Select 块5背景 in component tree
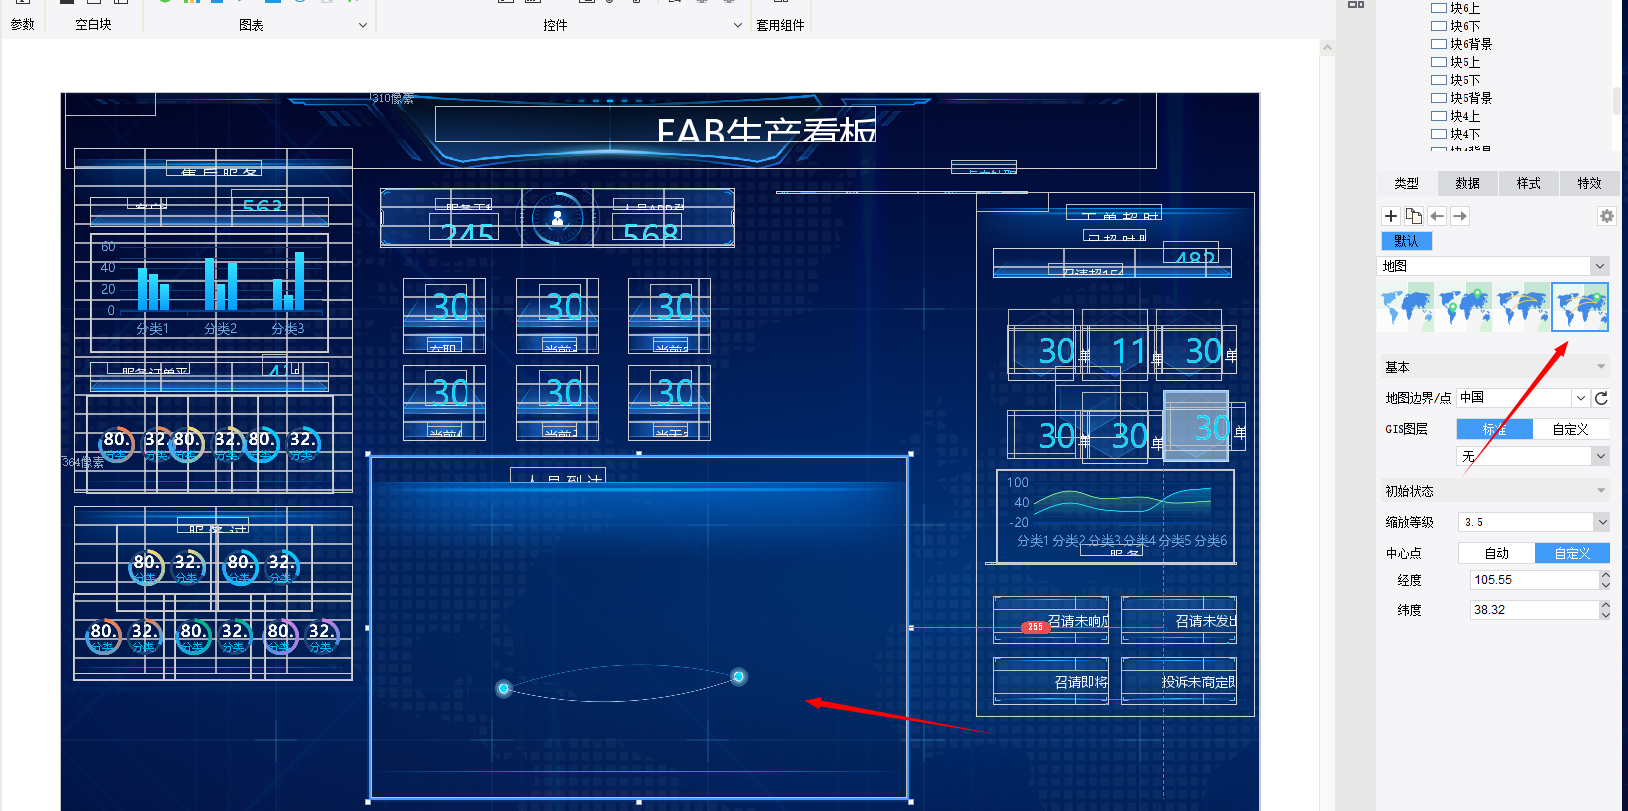Screen dimensions: 1628x811 click(x=1471, y=98)
